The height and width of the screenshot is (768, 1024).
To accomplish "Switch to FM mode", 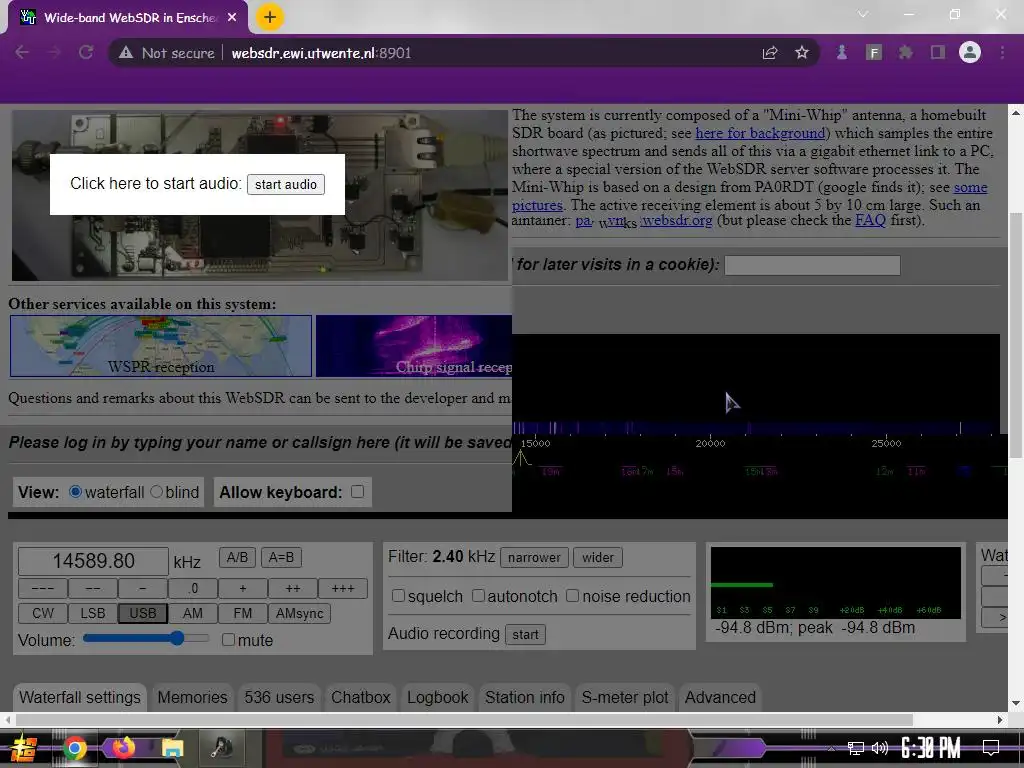I will click(242, 613).
